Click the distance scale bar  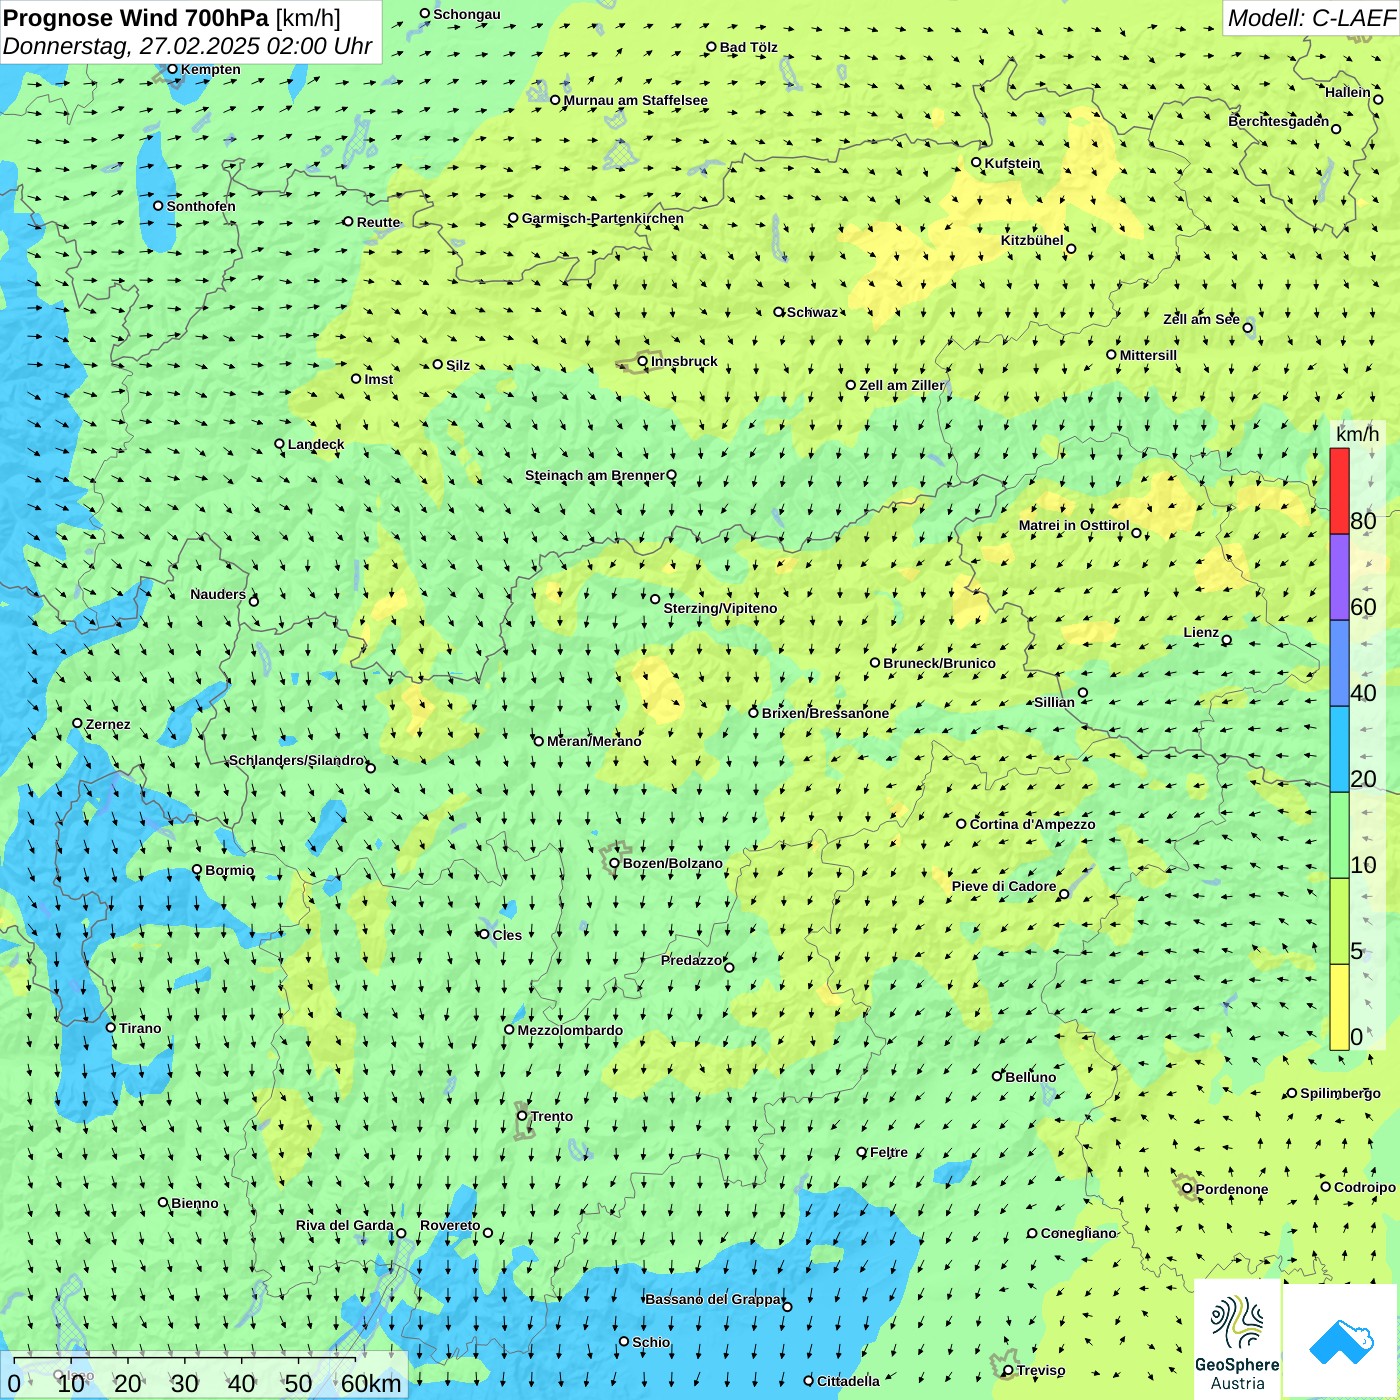[204, 1375]
